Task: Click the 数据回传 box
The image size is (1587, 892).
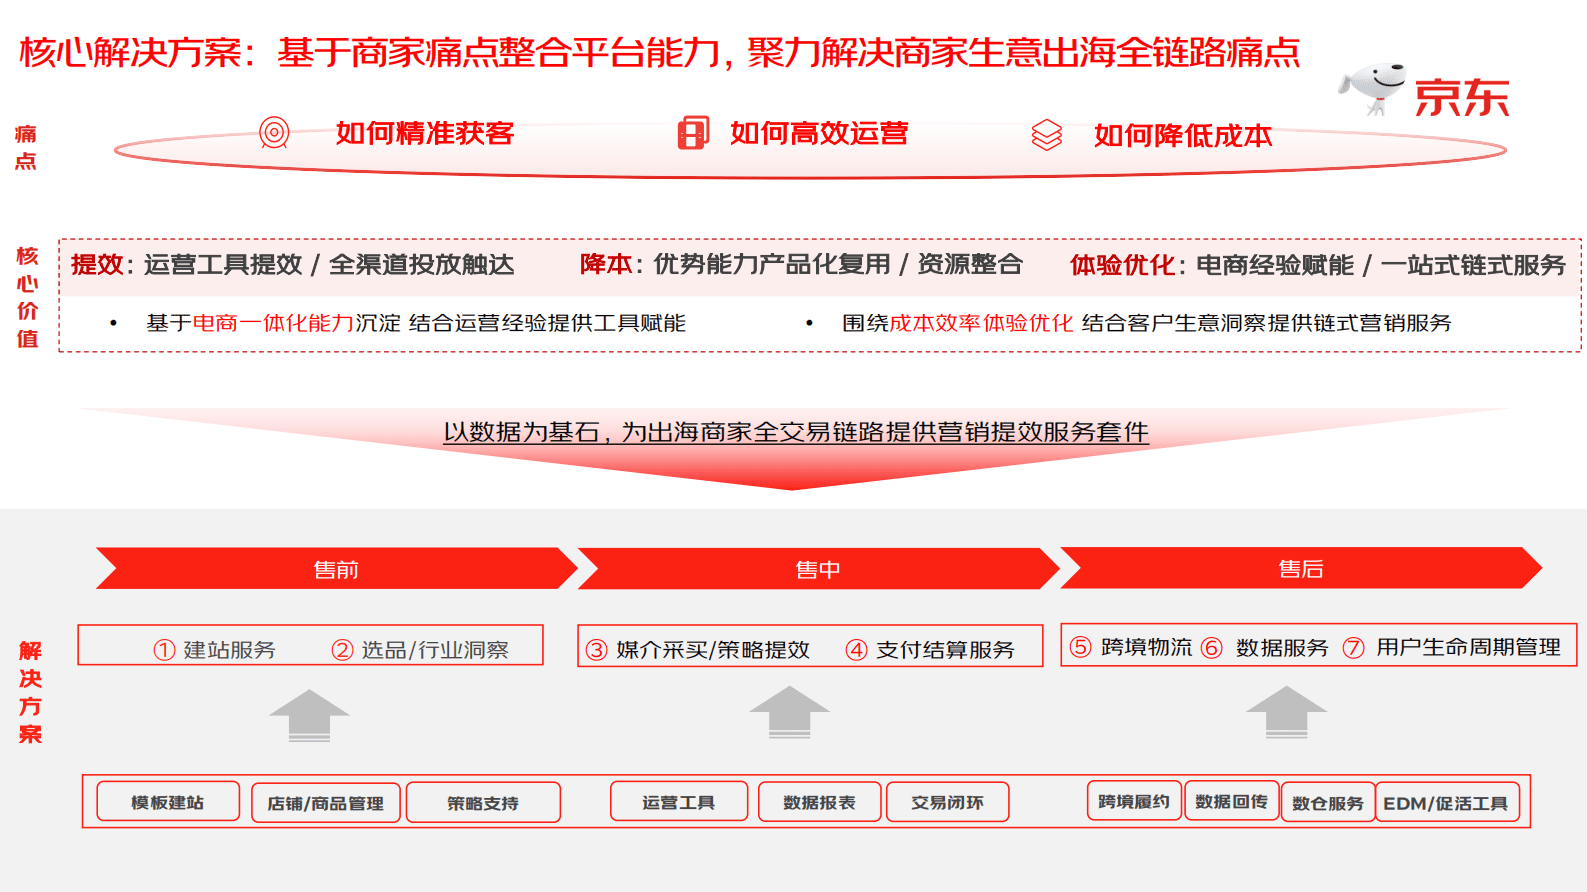Action: click(x=1232, y=800)
